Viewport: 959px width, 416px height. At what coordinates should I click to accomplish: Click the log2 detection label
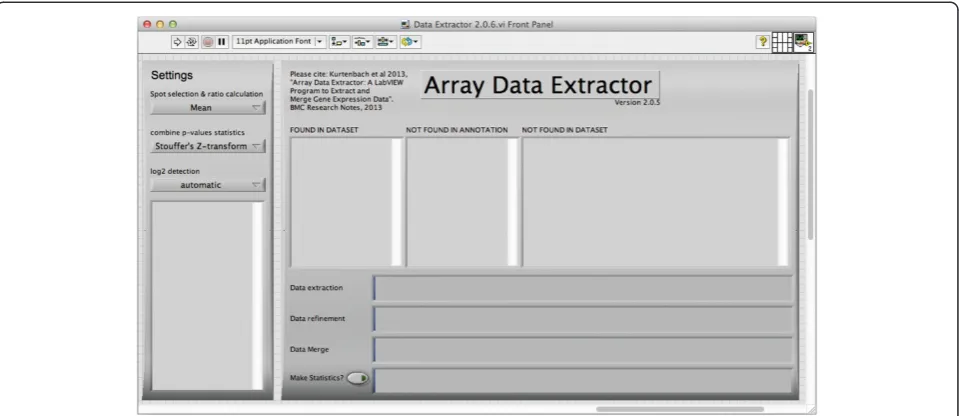[x=175, y=171]
